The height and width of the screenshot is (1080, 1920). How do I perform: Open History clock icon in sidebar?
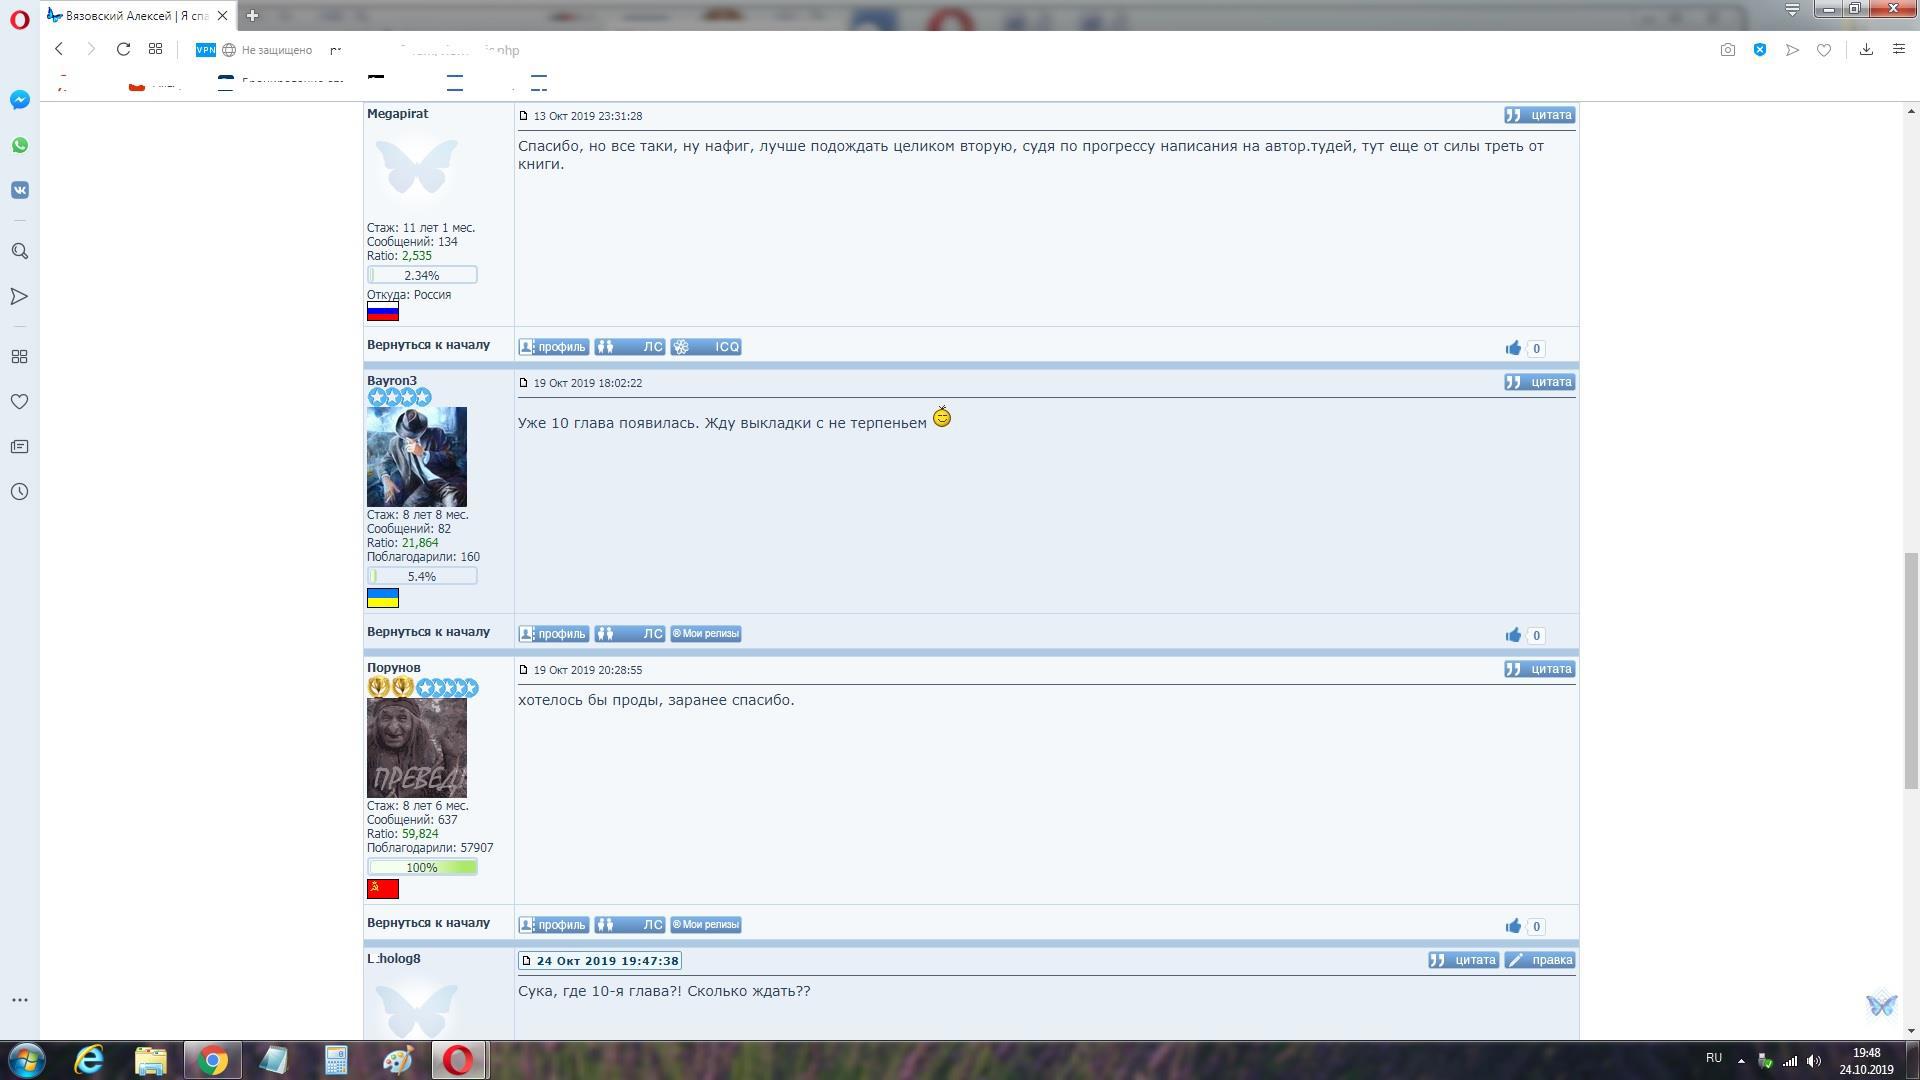(x=20, y=492)
